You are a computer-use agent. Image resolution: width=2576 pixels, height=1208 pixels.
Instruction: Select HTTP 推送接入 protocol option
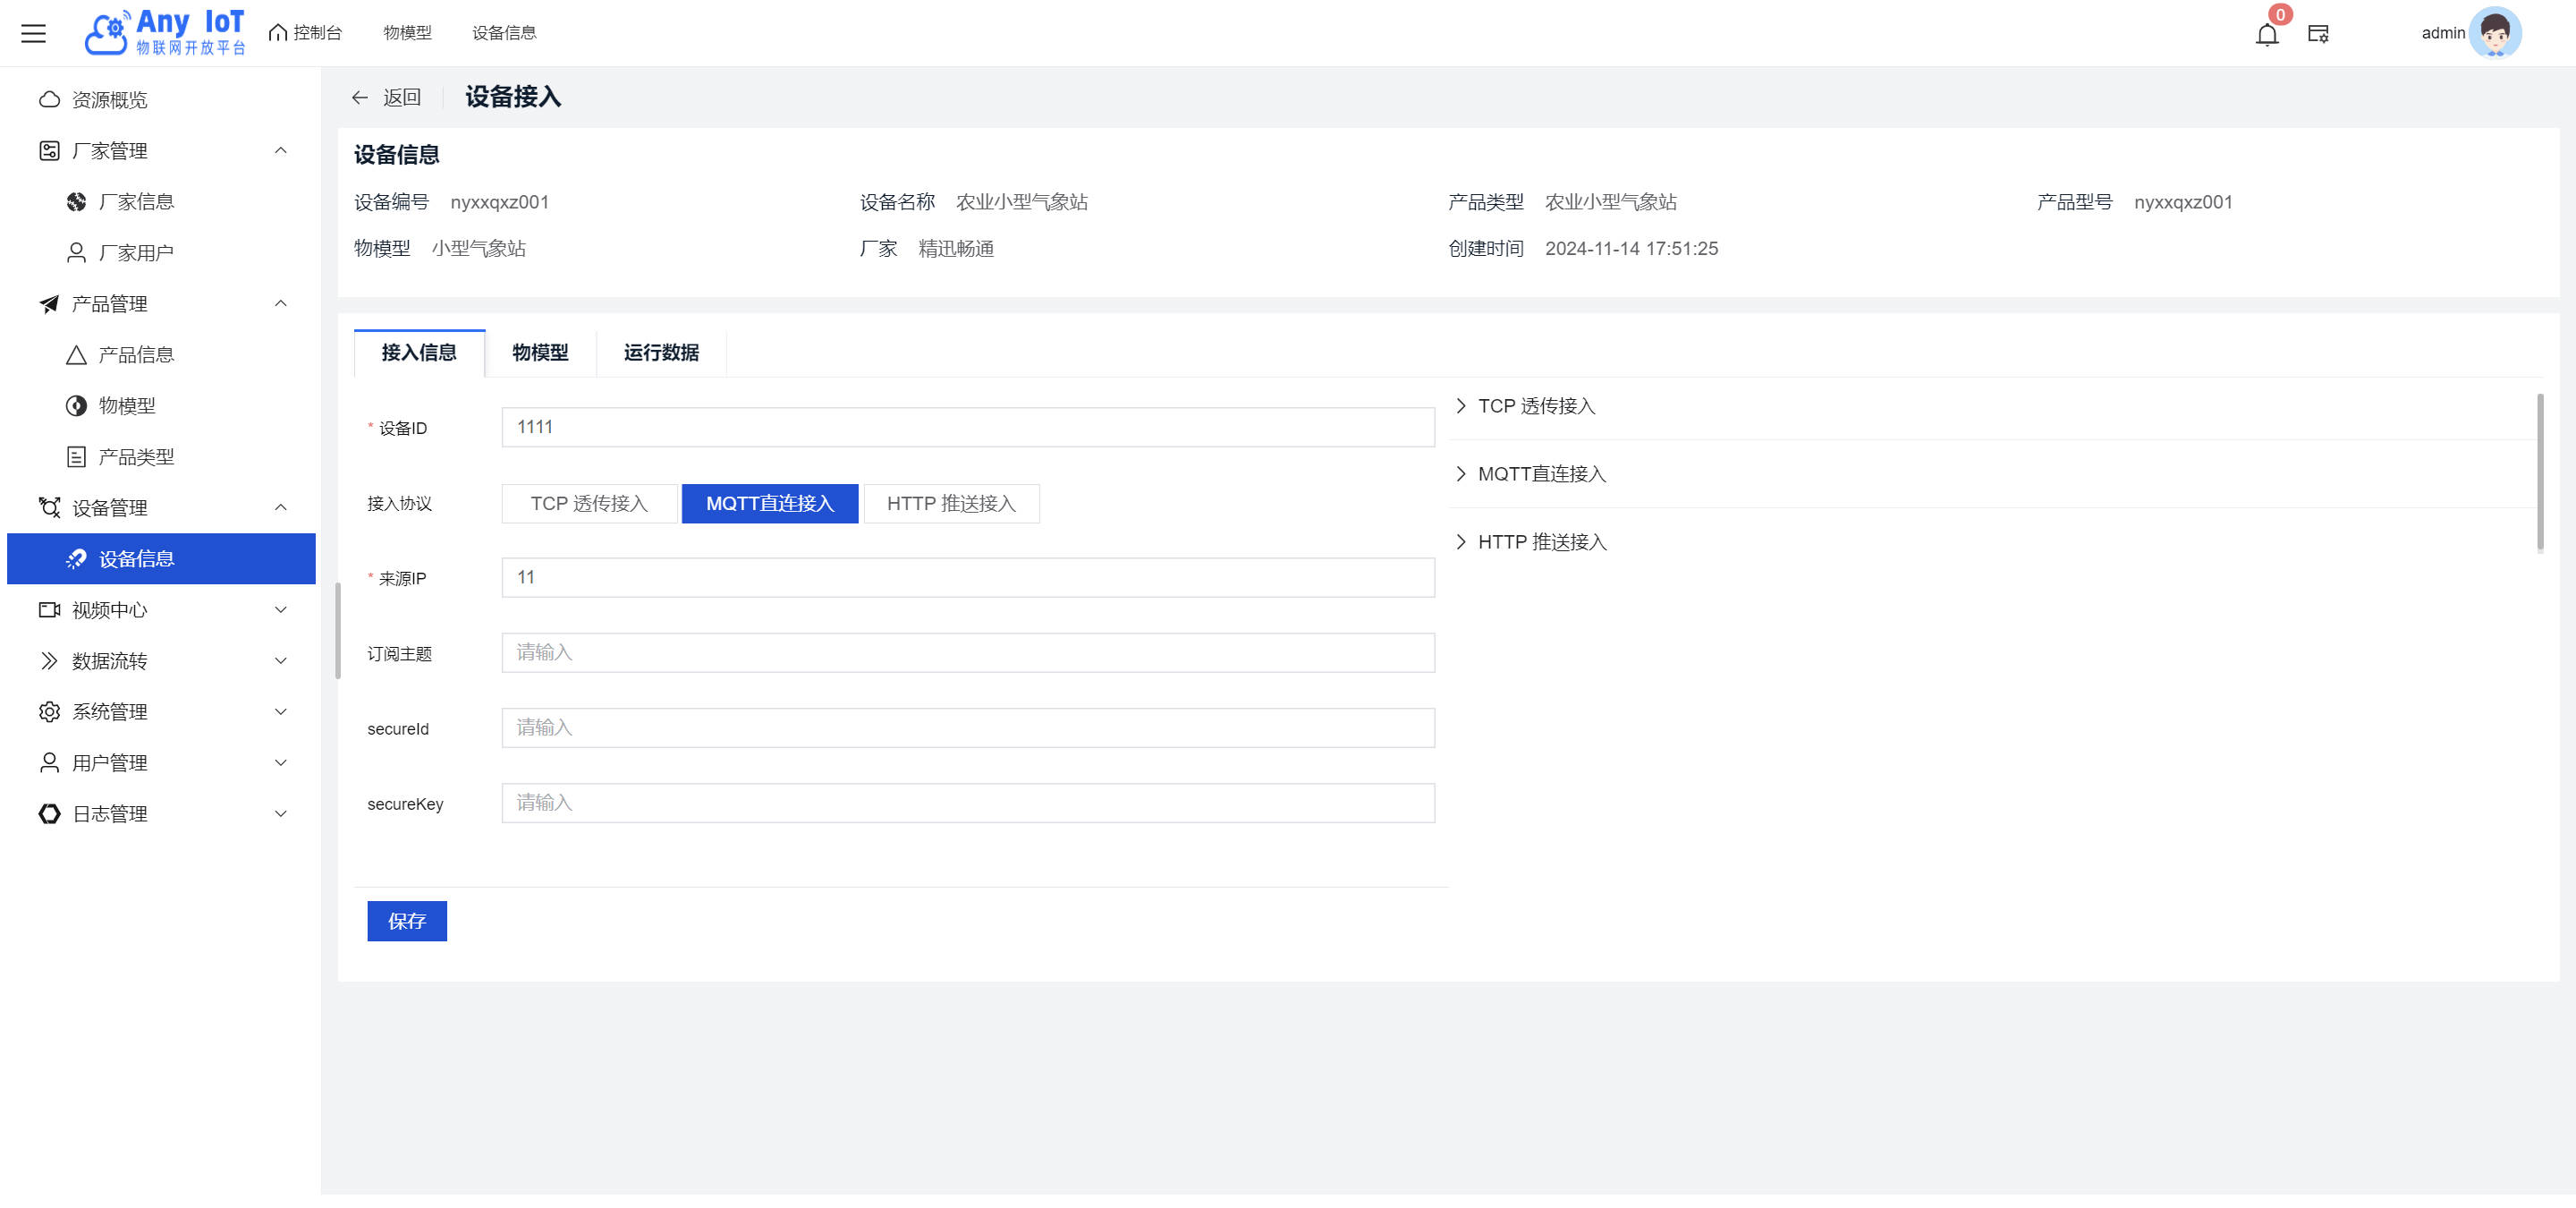950,504
